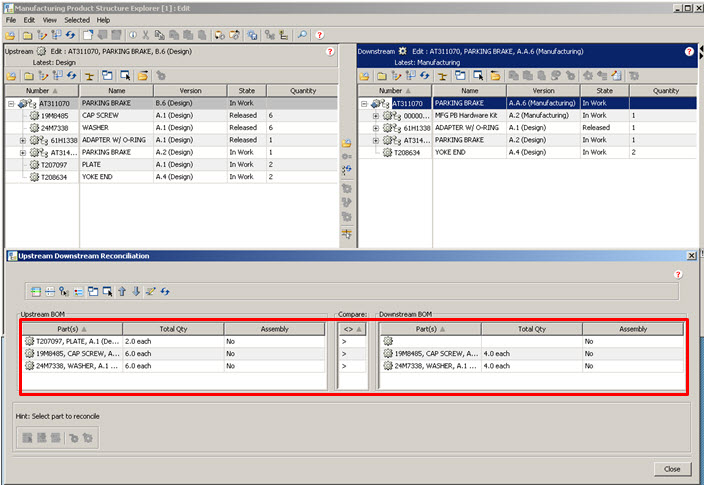The width and height of the screenshot is (704, 485).
Task: Open the Help menu
Action: (x=103, y=20)
